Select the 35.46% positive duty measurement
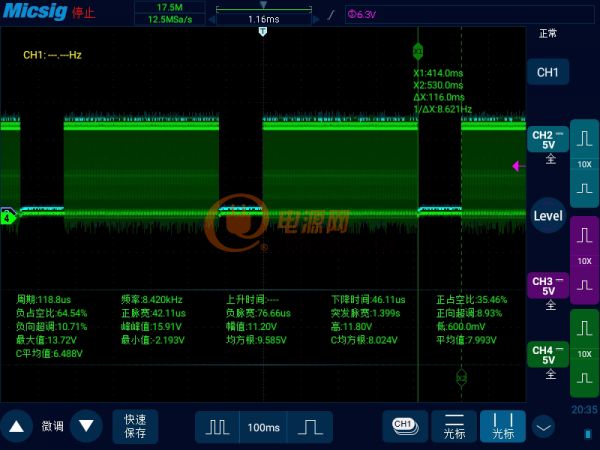This screenshot has width=600, height=450. [x=472, y=300]
